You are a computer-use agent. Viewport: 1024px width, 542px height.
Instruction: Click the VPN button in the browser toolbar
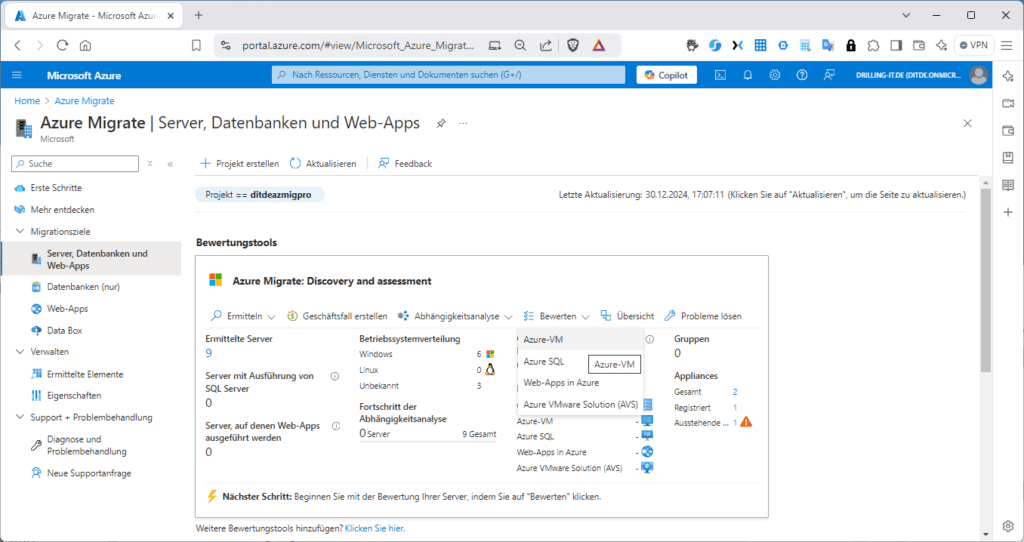974,45
